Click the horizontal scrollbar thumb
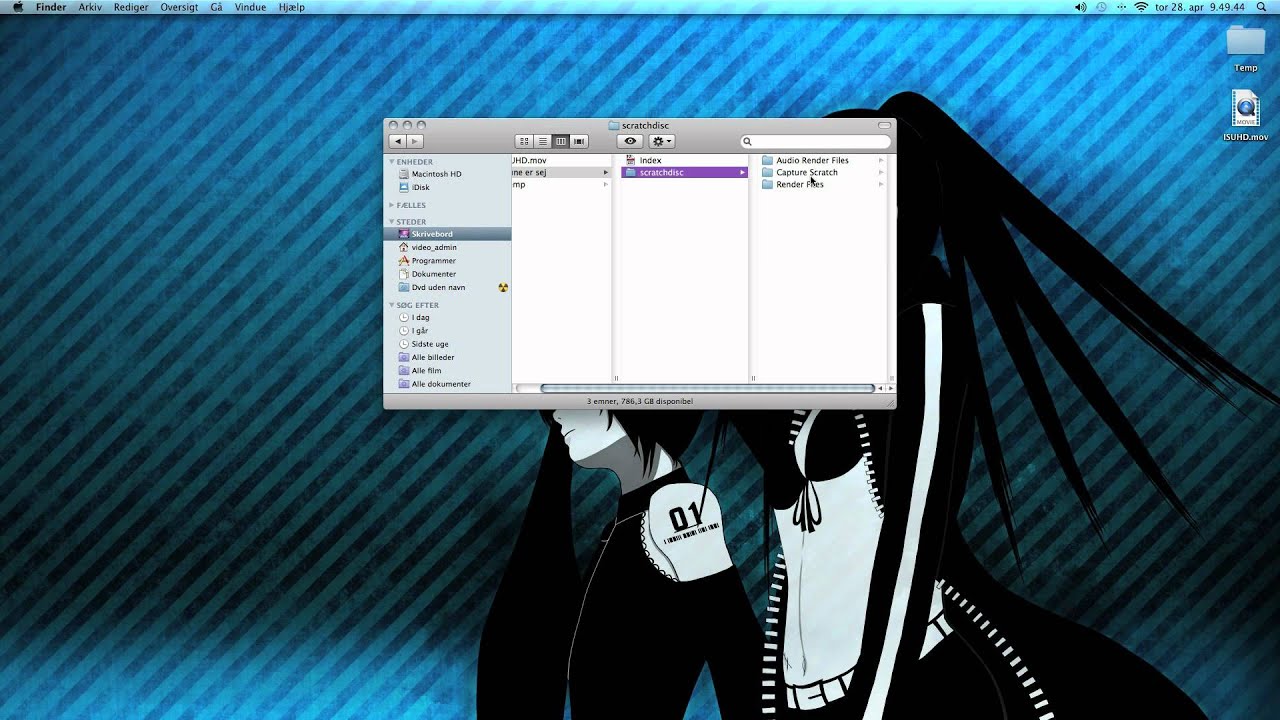The image size is (1280, 720). (707, 388)
